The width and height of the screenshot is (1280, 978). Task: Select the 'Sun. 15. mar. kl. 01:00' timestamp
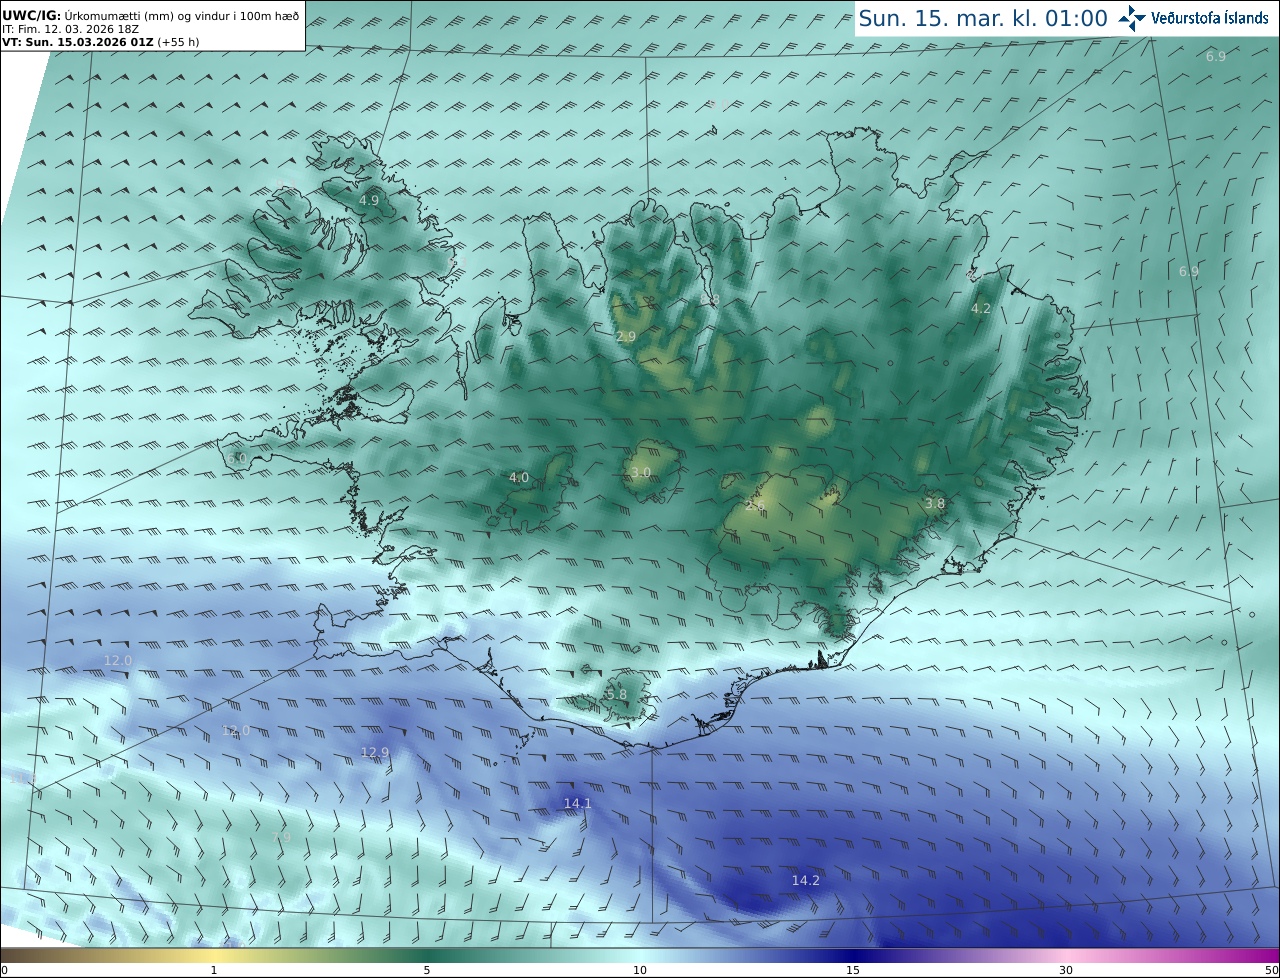(x=983, y=18)
